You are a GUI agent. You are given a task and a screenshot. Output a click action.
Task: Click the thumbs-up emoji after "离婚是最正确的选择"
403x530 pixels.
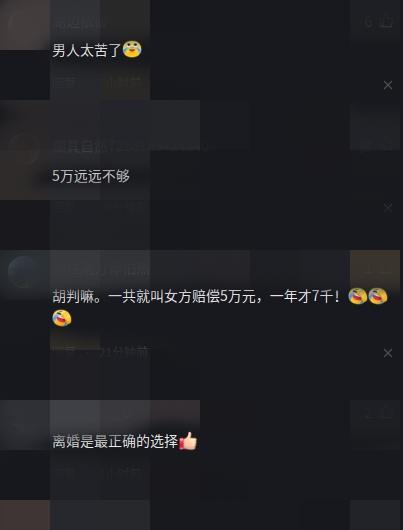tap(188, 441)
